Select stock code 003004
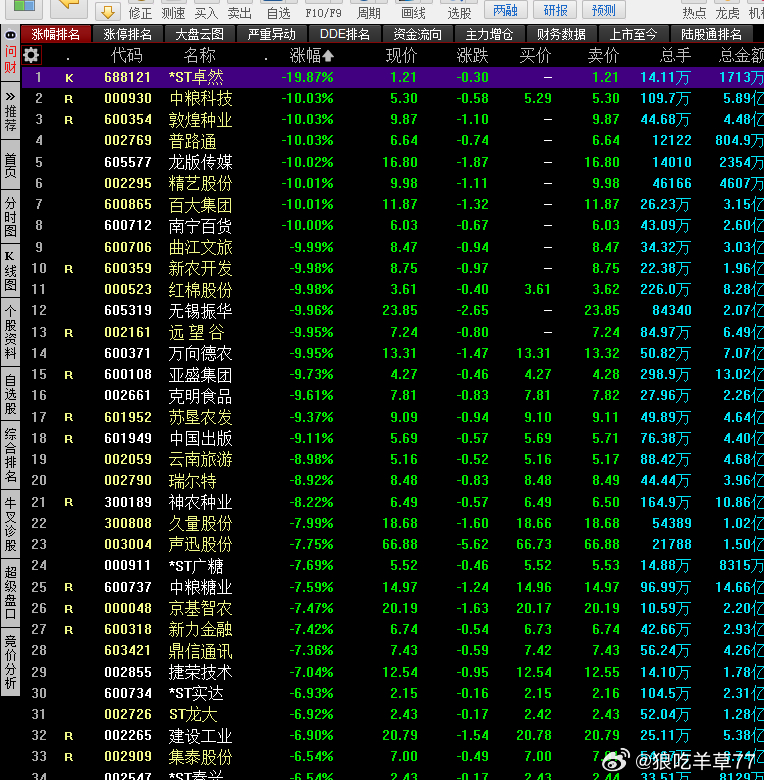 pos(128,544)
